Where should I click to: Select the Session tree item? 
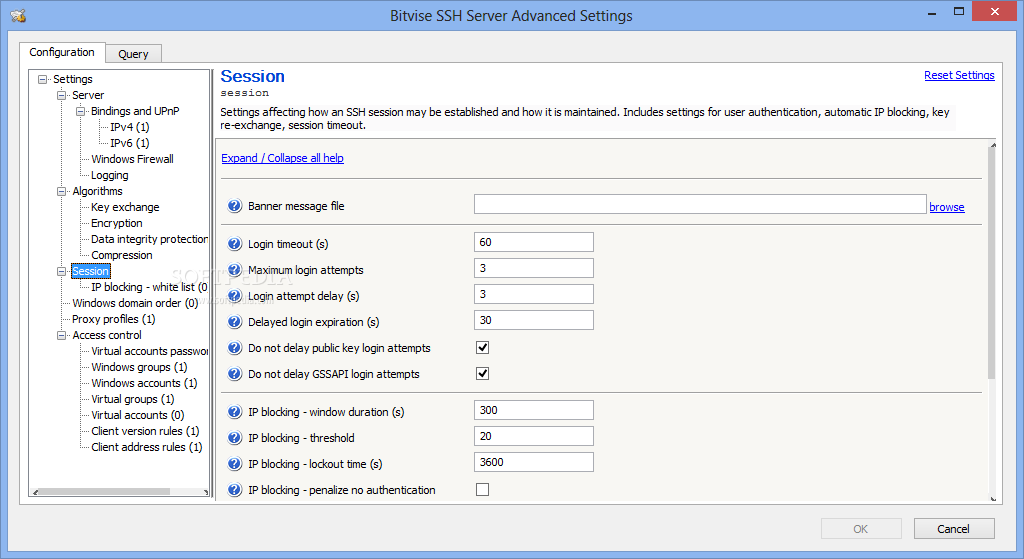[x=90, y=271]
